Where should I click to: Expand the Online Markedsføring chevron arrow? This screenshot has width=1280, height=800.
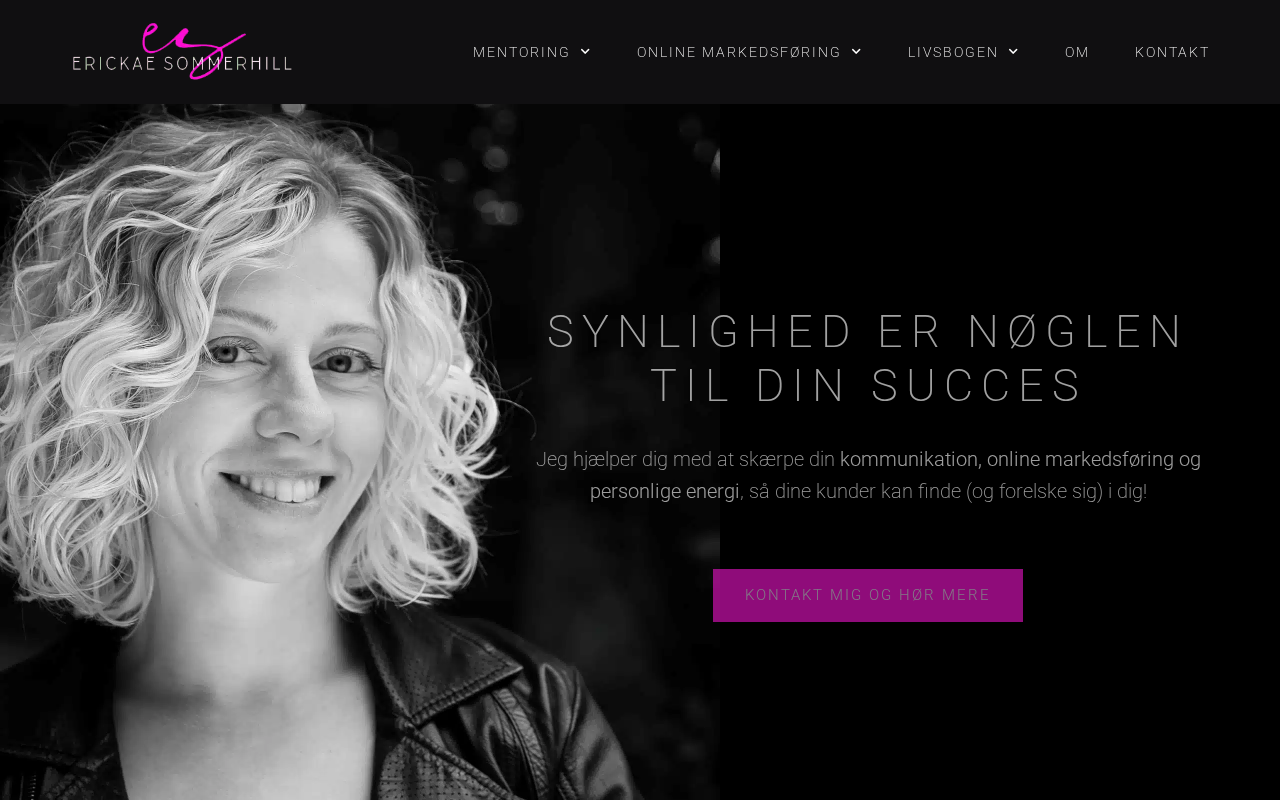[856, 52]
